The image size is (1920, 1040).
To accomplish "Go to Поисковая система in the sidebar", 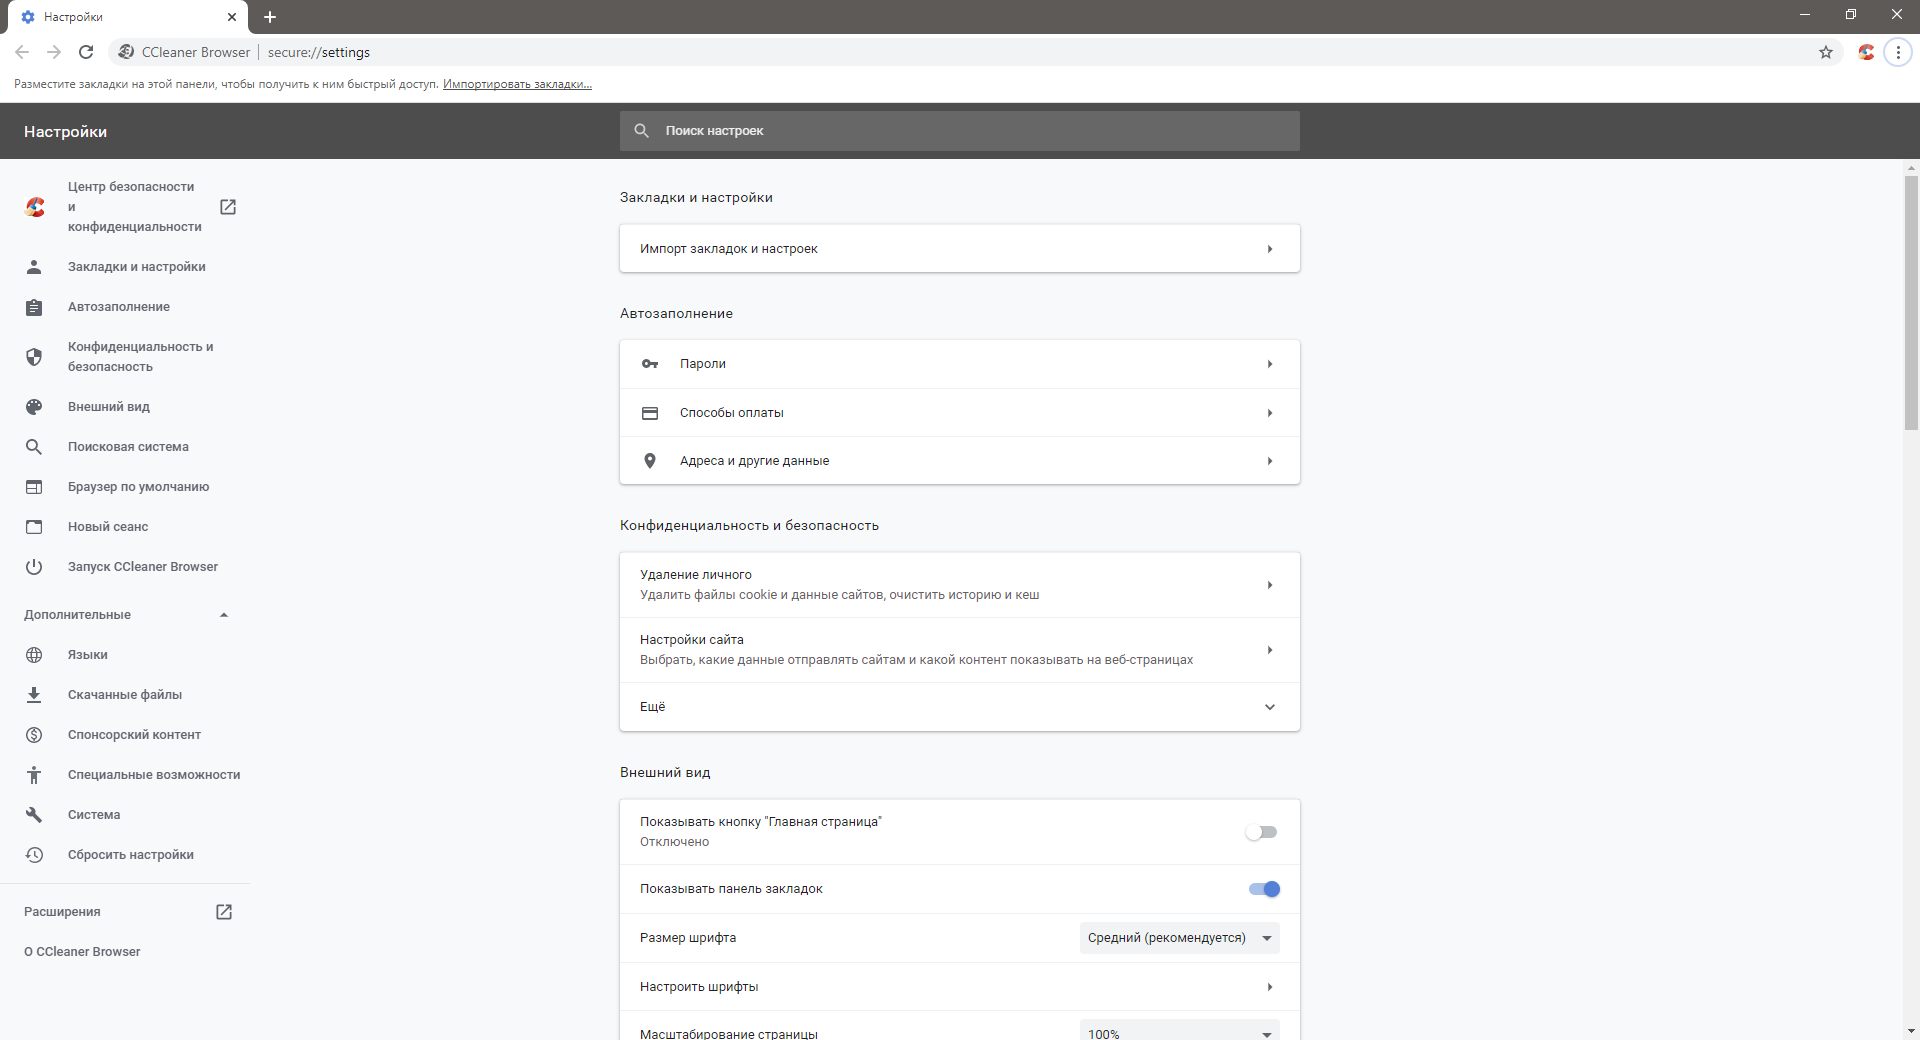I will (x=128, y=447).
